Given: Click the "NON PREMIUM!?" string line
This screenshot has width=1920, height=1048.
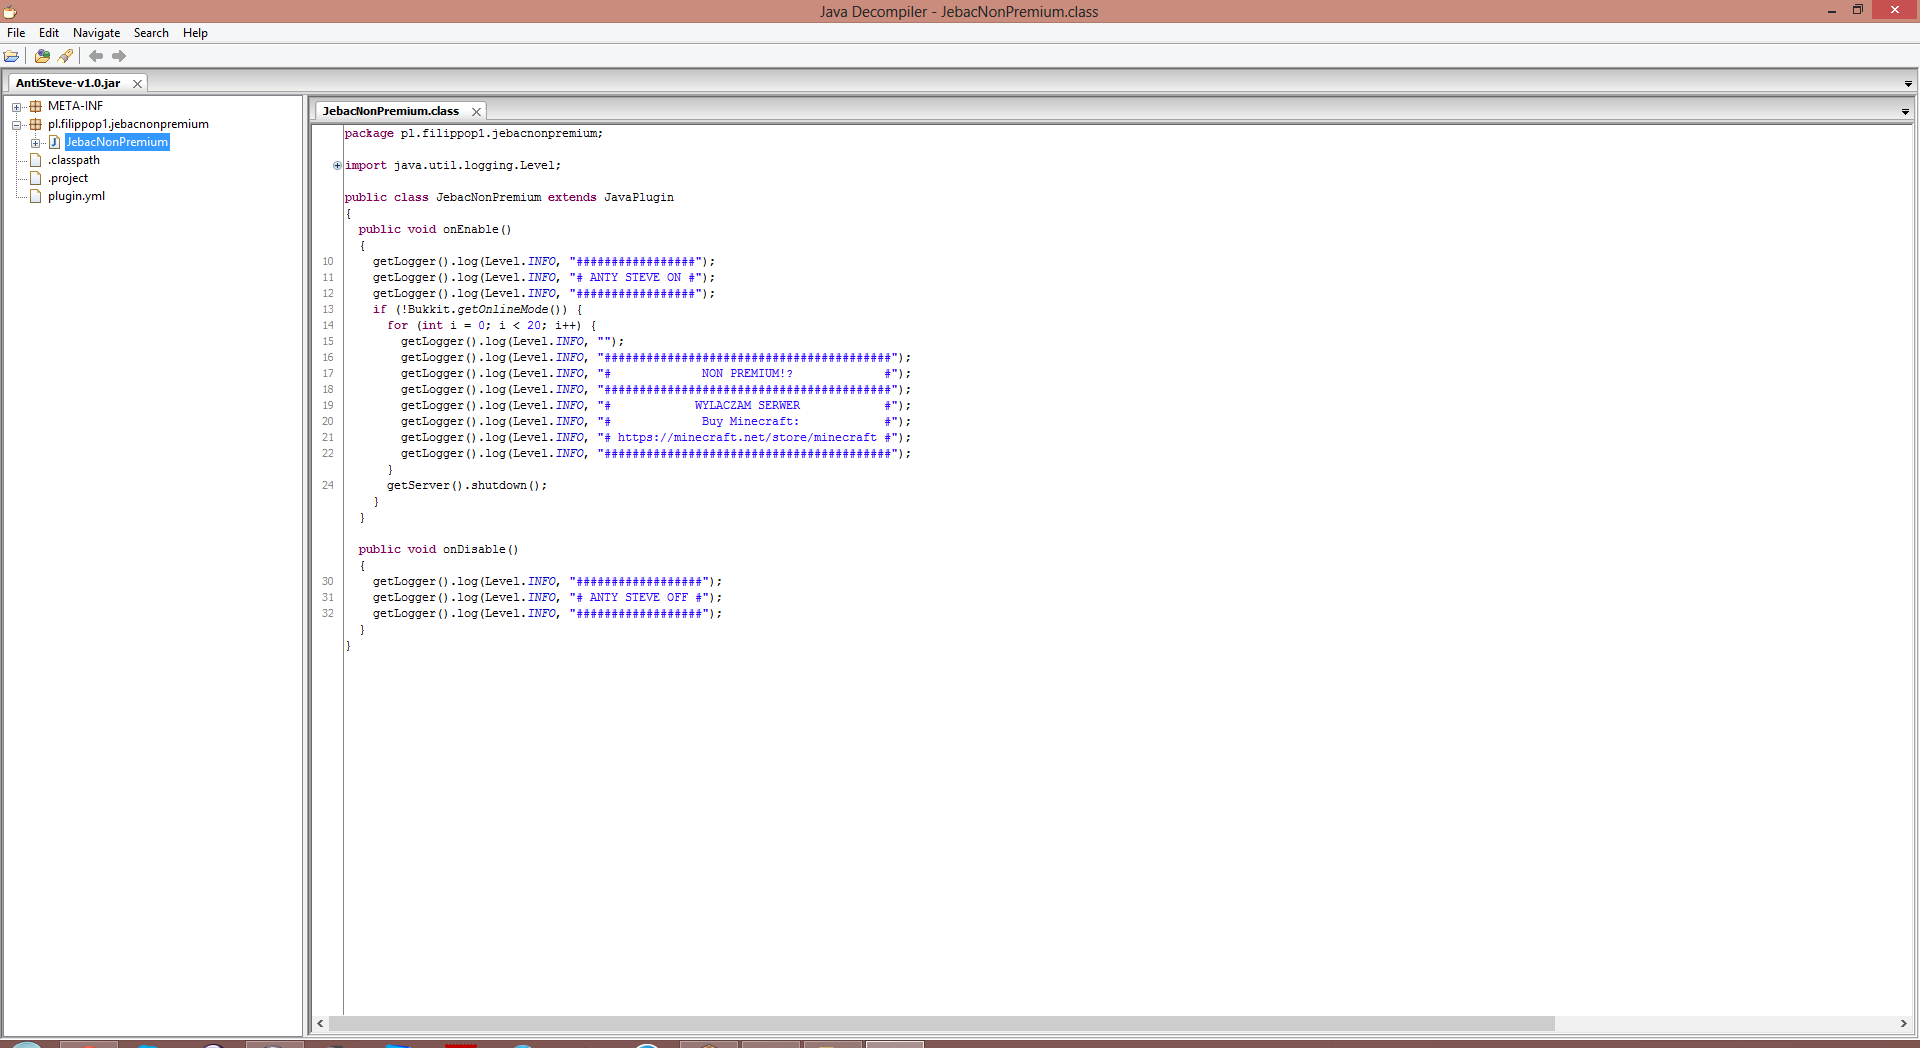Looking at the screenshot, I should [x=746, y=374].
